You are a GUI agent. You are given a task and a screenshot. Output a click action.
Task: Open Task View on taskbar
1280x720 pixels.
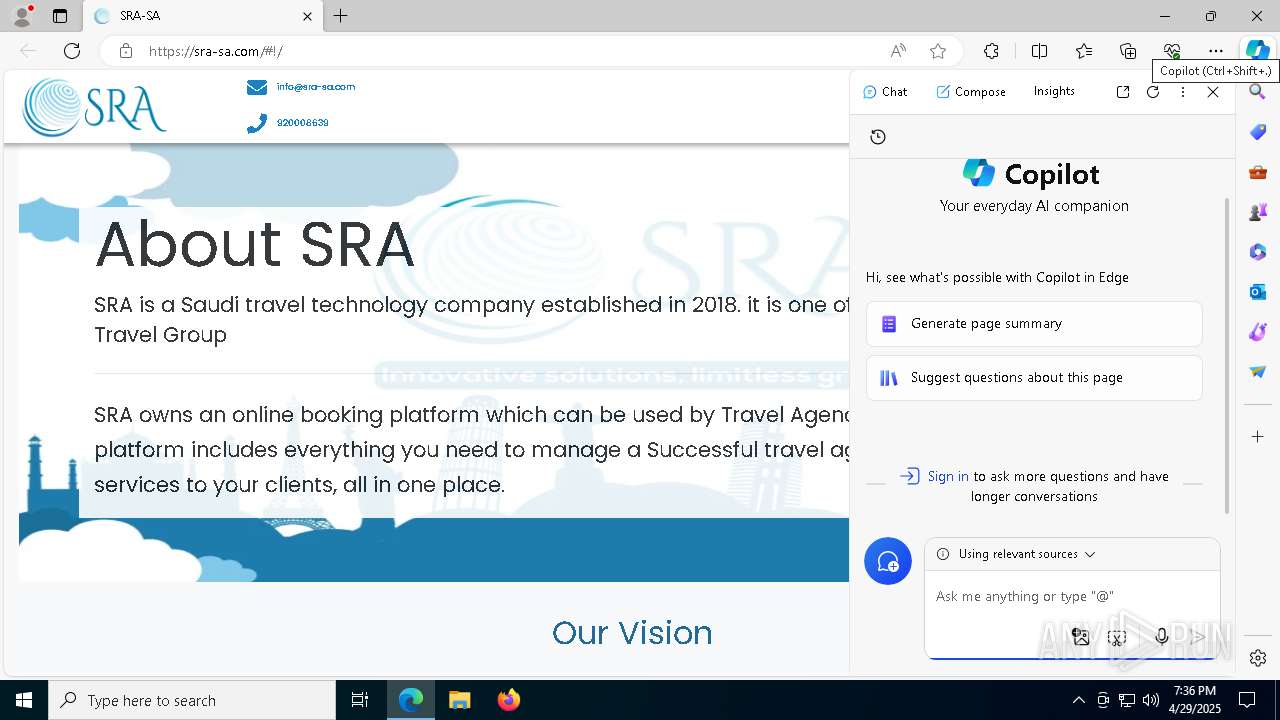click(360, 700)
